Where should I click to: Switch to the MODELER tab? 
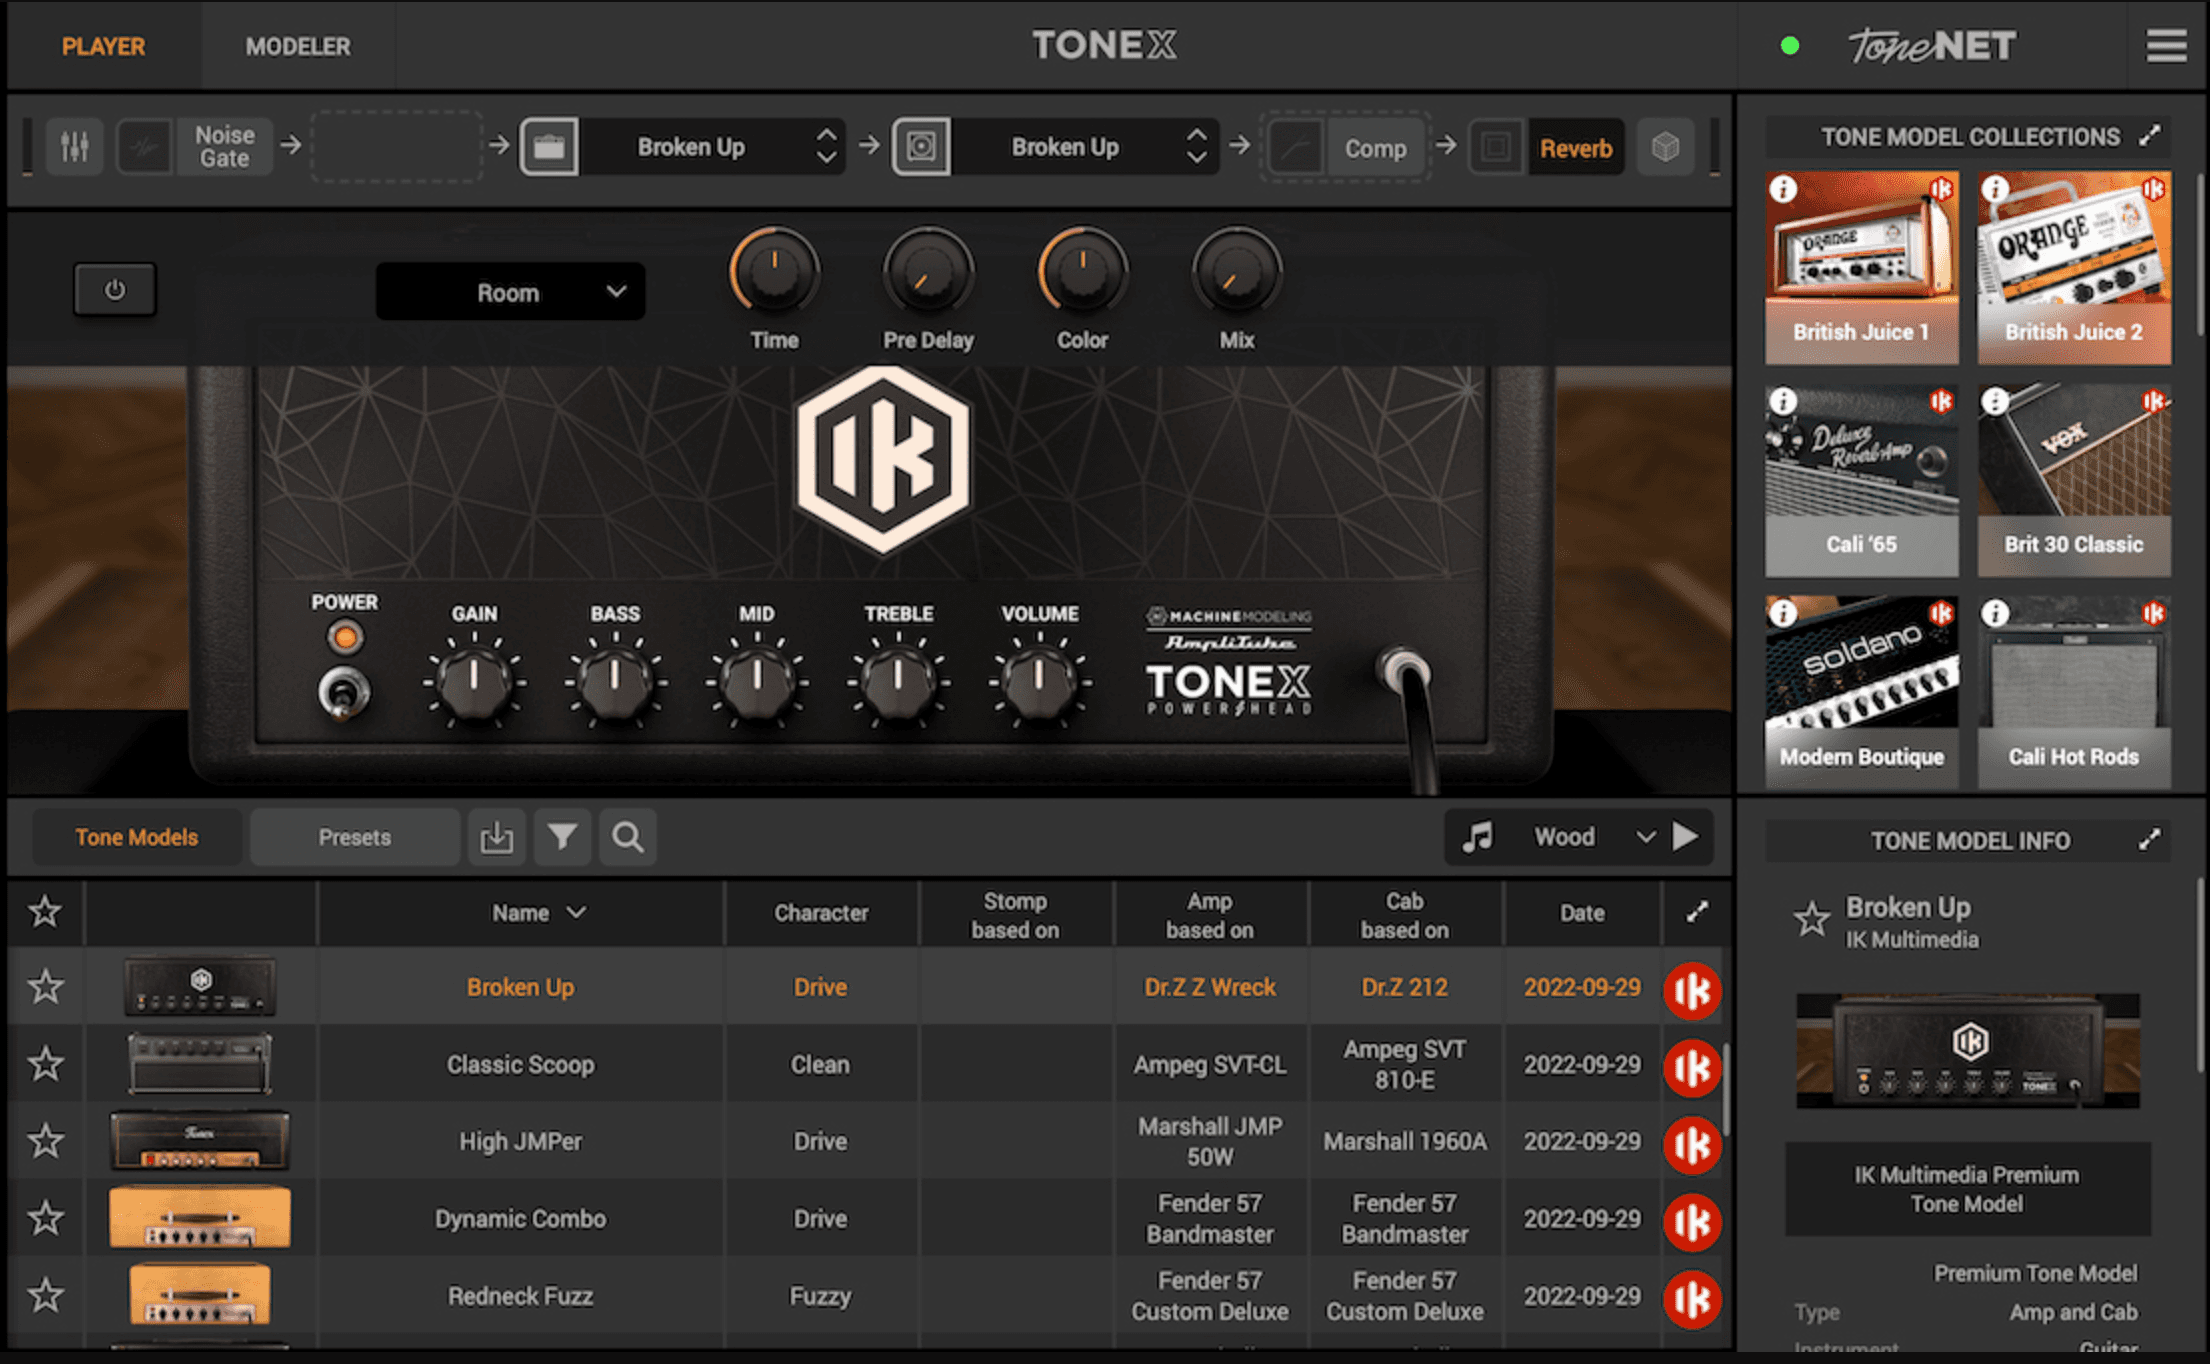(x=298, y=46)
